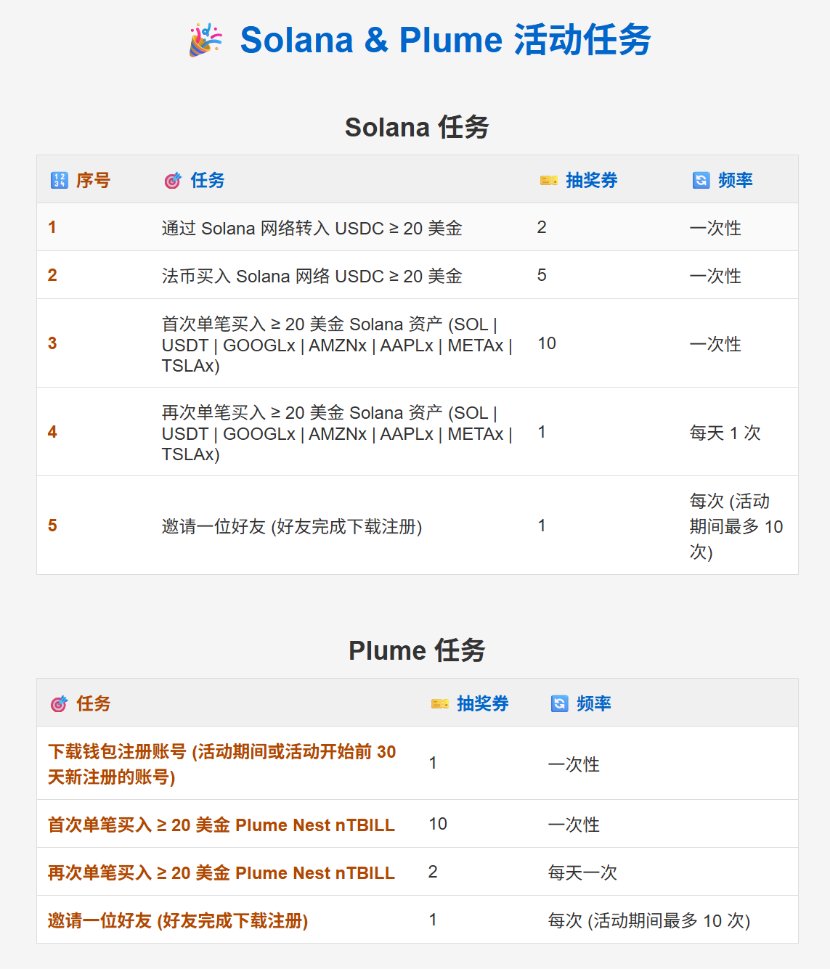Click the refresh icon in the Solana 频率 header

(x=700, y=181)
